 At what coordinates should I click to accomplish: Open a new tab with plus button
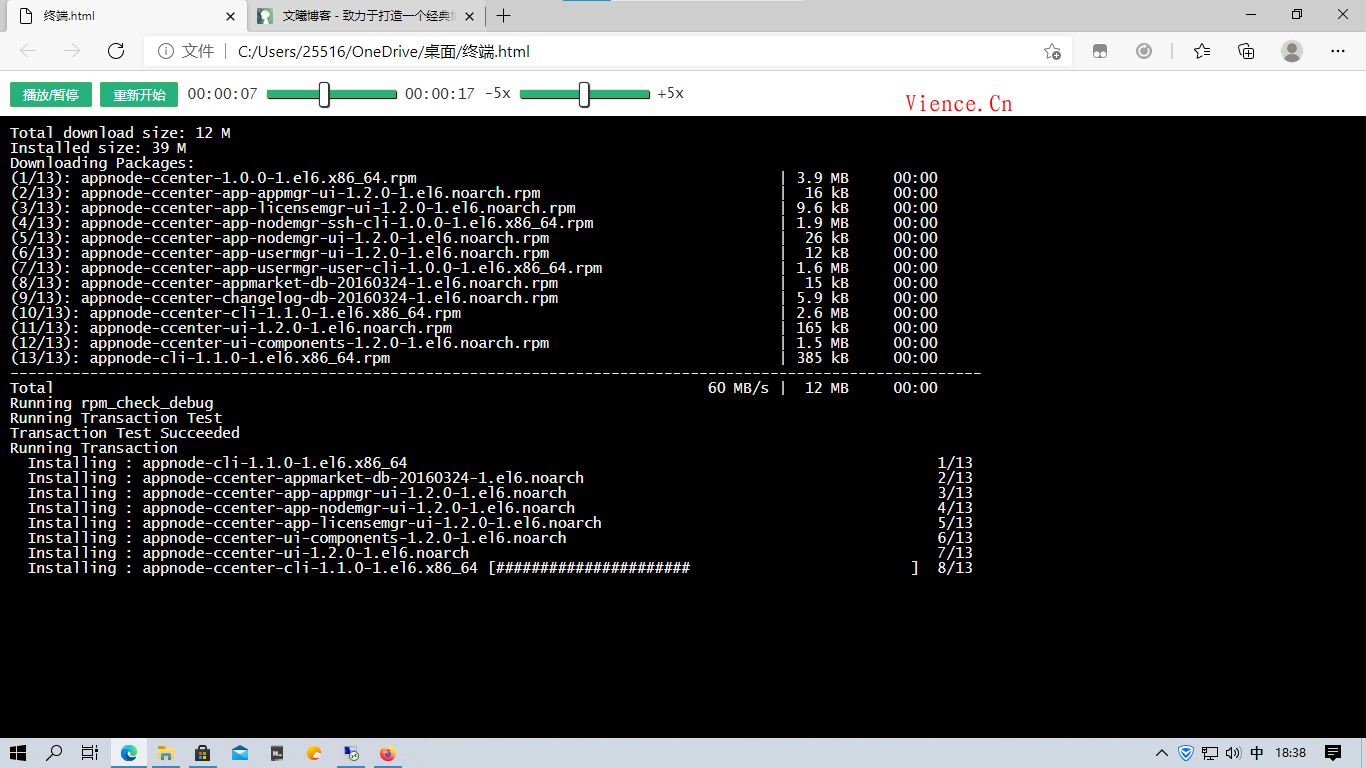coord(504,16)
